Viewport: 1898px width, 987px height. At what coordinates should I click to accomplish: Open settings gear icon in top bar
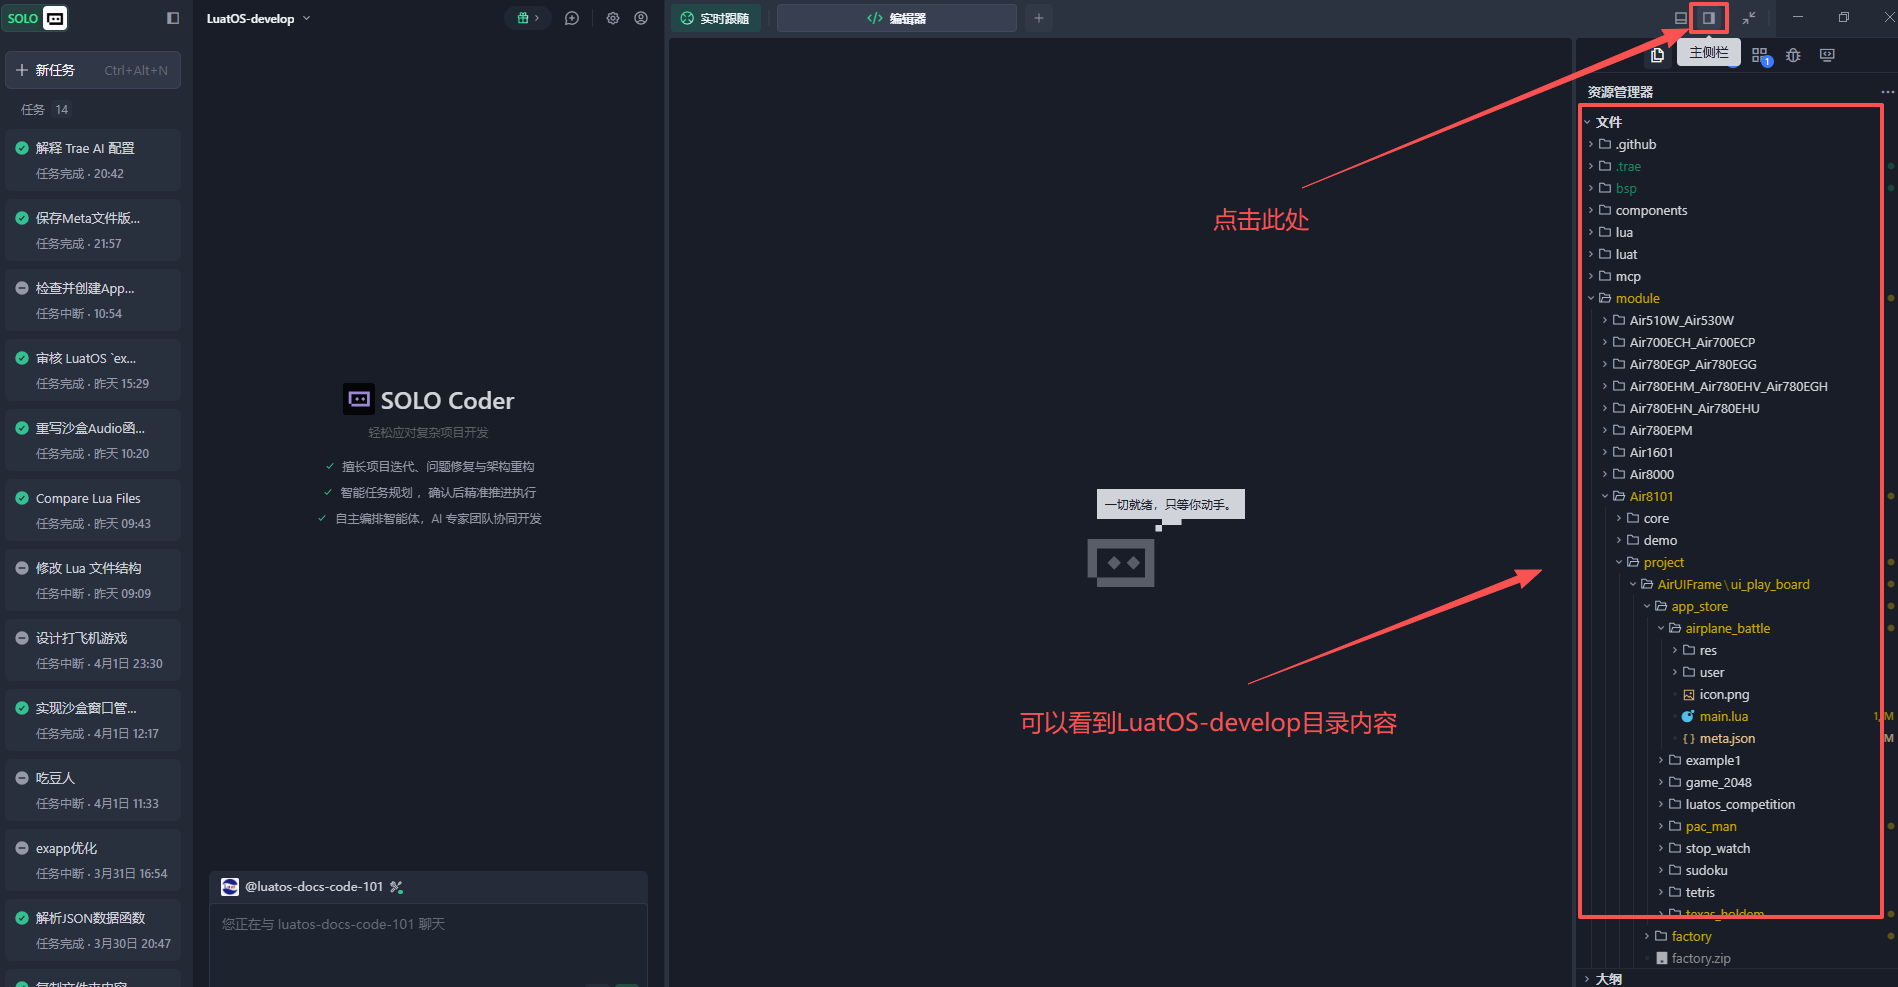coord(613,18)
